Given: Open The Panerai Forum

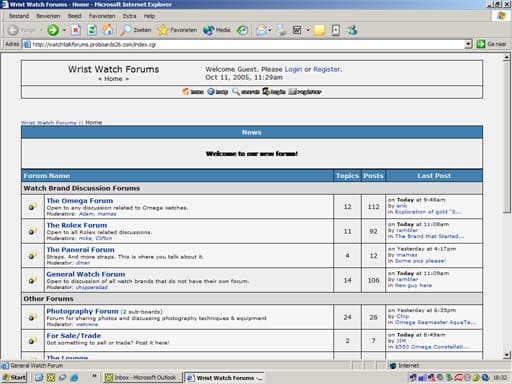Looking at the screenshot, I should pyautogui.click(x=80, y=250).
